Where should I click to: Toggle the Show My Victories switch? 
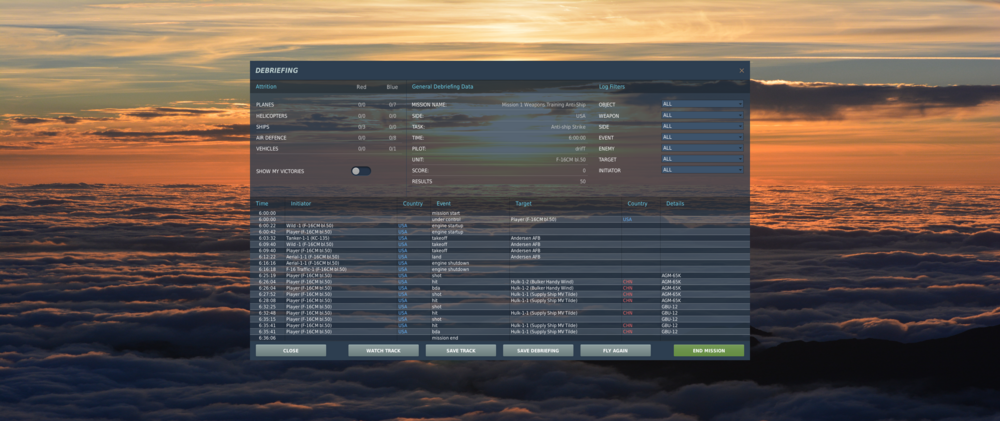[x=360, y=171]
